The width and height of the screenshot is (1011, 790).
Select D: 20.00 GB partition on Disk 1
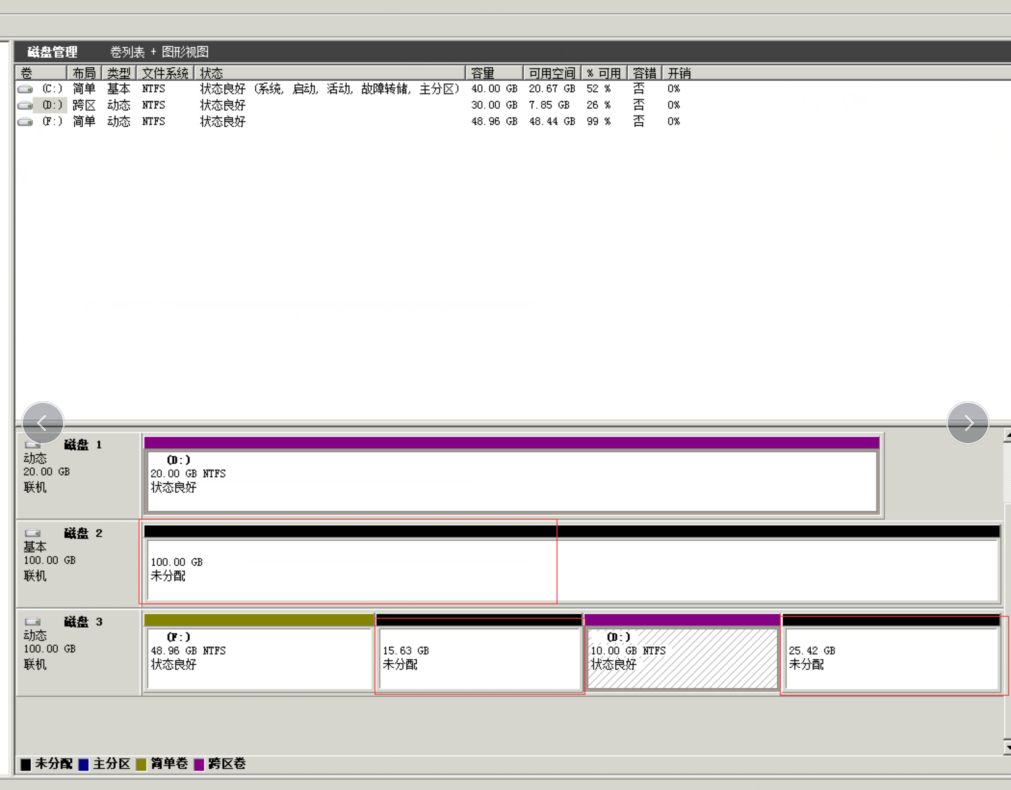pyautogui.click(x=512, y=475)
